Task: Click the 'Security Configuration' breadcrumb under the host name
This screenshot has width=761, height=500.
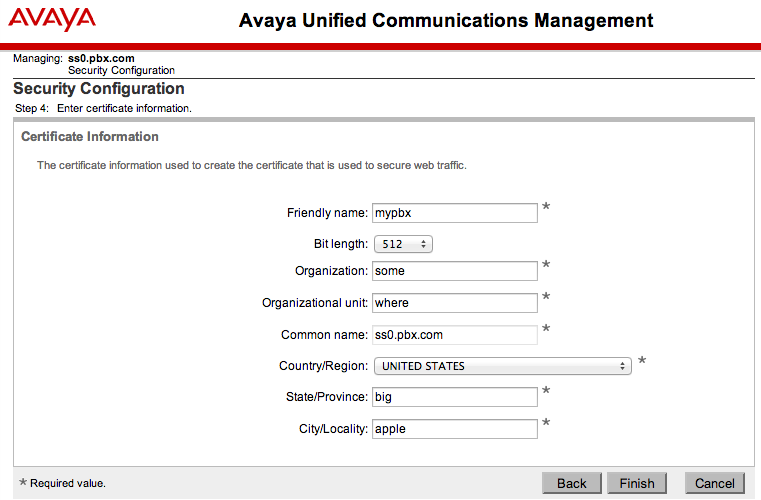Action: [x=121, y=70]
